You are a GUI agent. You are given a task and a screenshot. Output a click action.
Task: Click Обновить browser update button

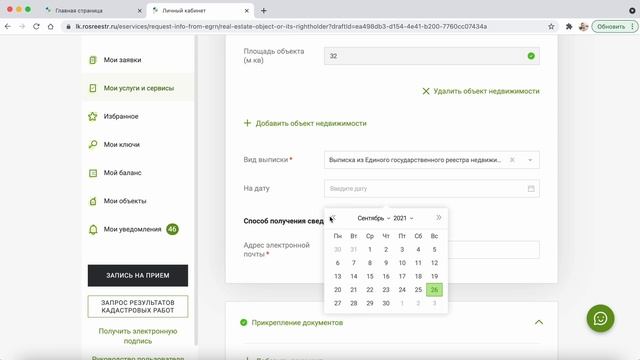coord(611,27)
